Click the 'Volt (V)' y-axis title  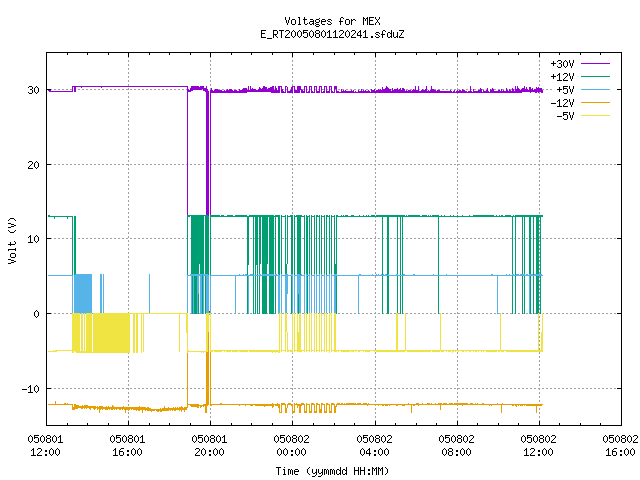12,240
